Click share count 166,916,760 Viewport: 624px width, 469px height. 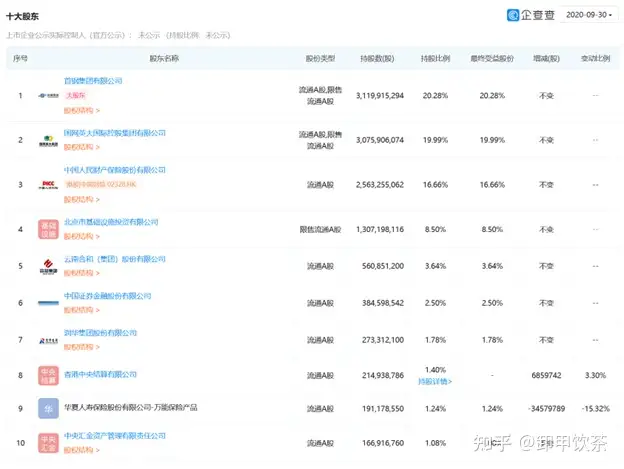click(x=383, y=443)
